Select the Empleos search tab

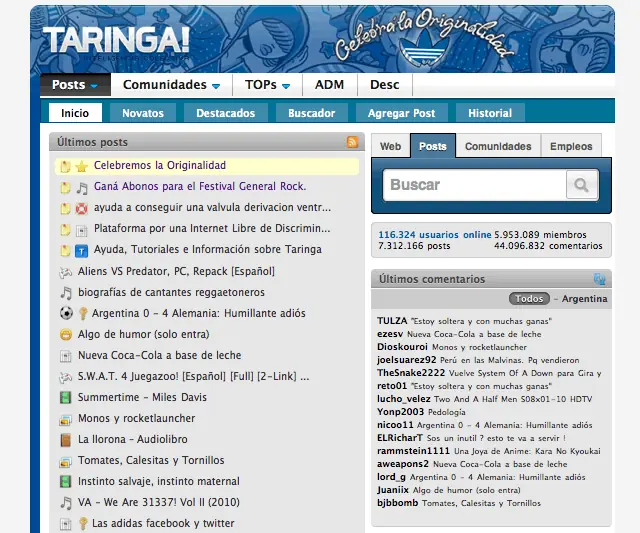point(571,146)
